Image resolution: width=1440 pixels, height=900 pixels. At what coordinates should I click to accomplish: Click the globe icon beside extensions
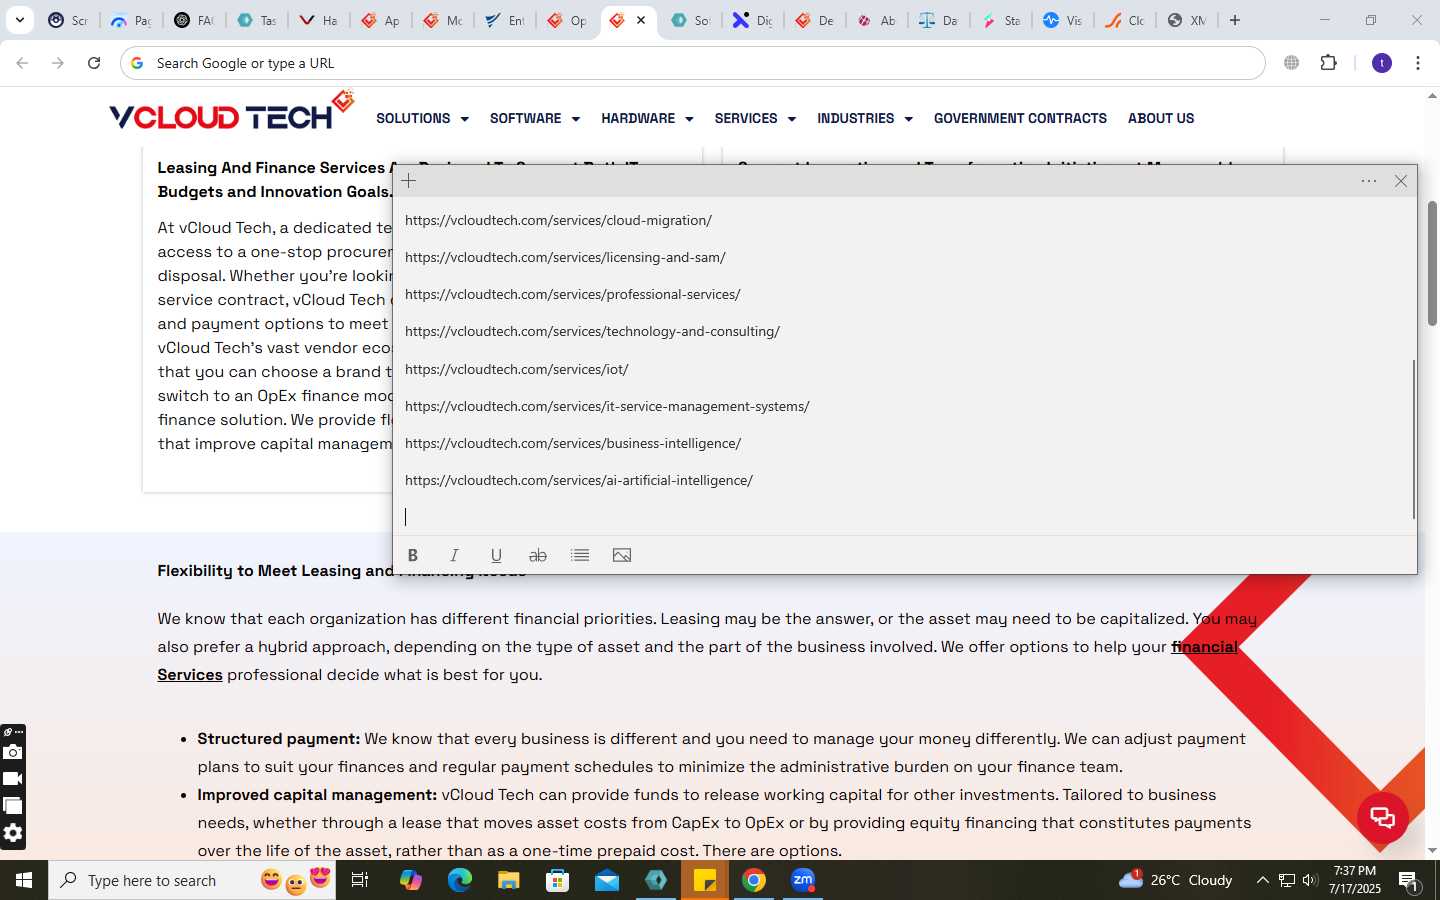(1292, 63)
